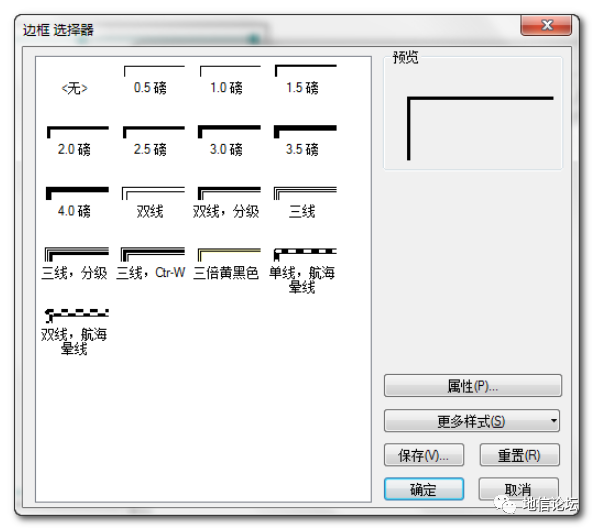Choose the 1.0 磅 border style

[x=230, y=80]
